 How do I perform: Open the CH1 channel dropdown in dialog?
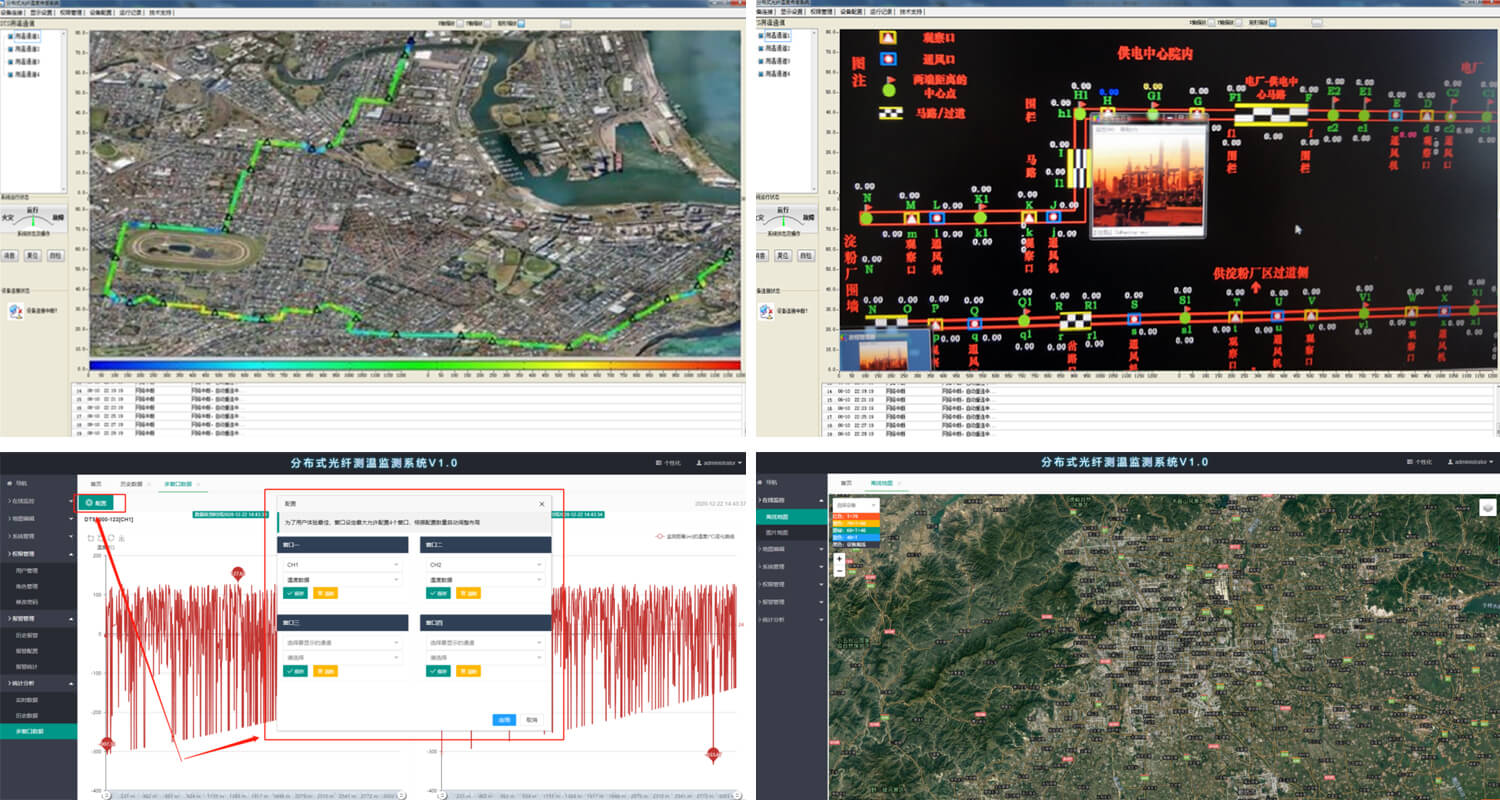[x=341, y=565]
